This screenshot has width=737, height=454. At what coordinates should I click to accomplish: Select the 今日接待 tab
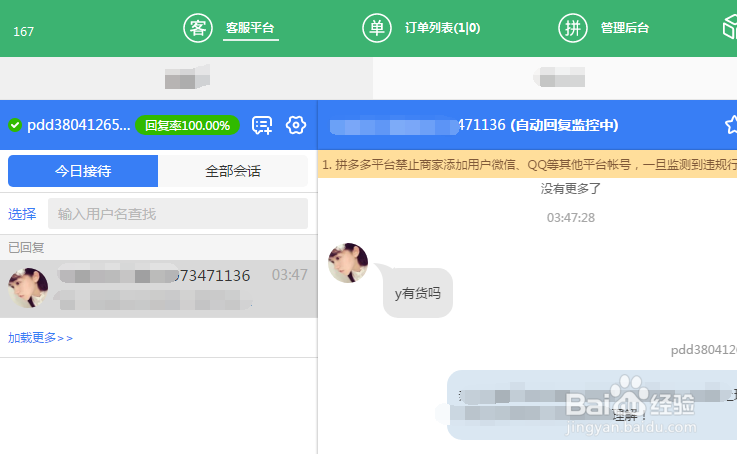point(83,171)
